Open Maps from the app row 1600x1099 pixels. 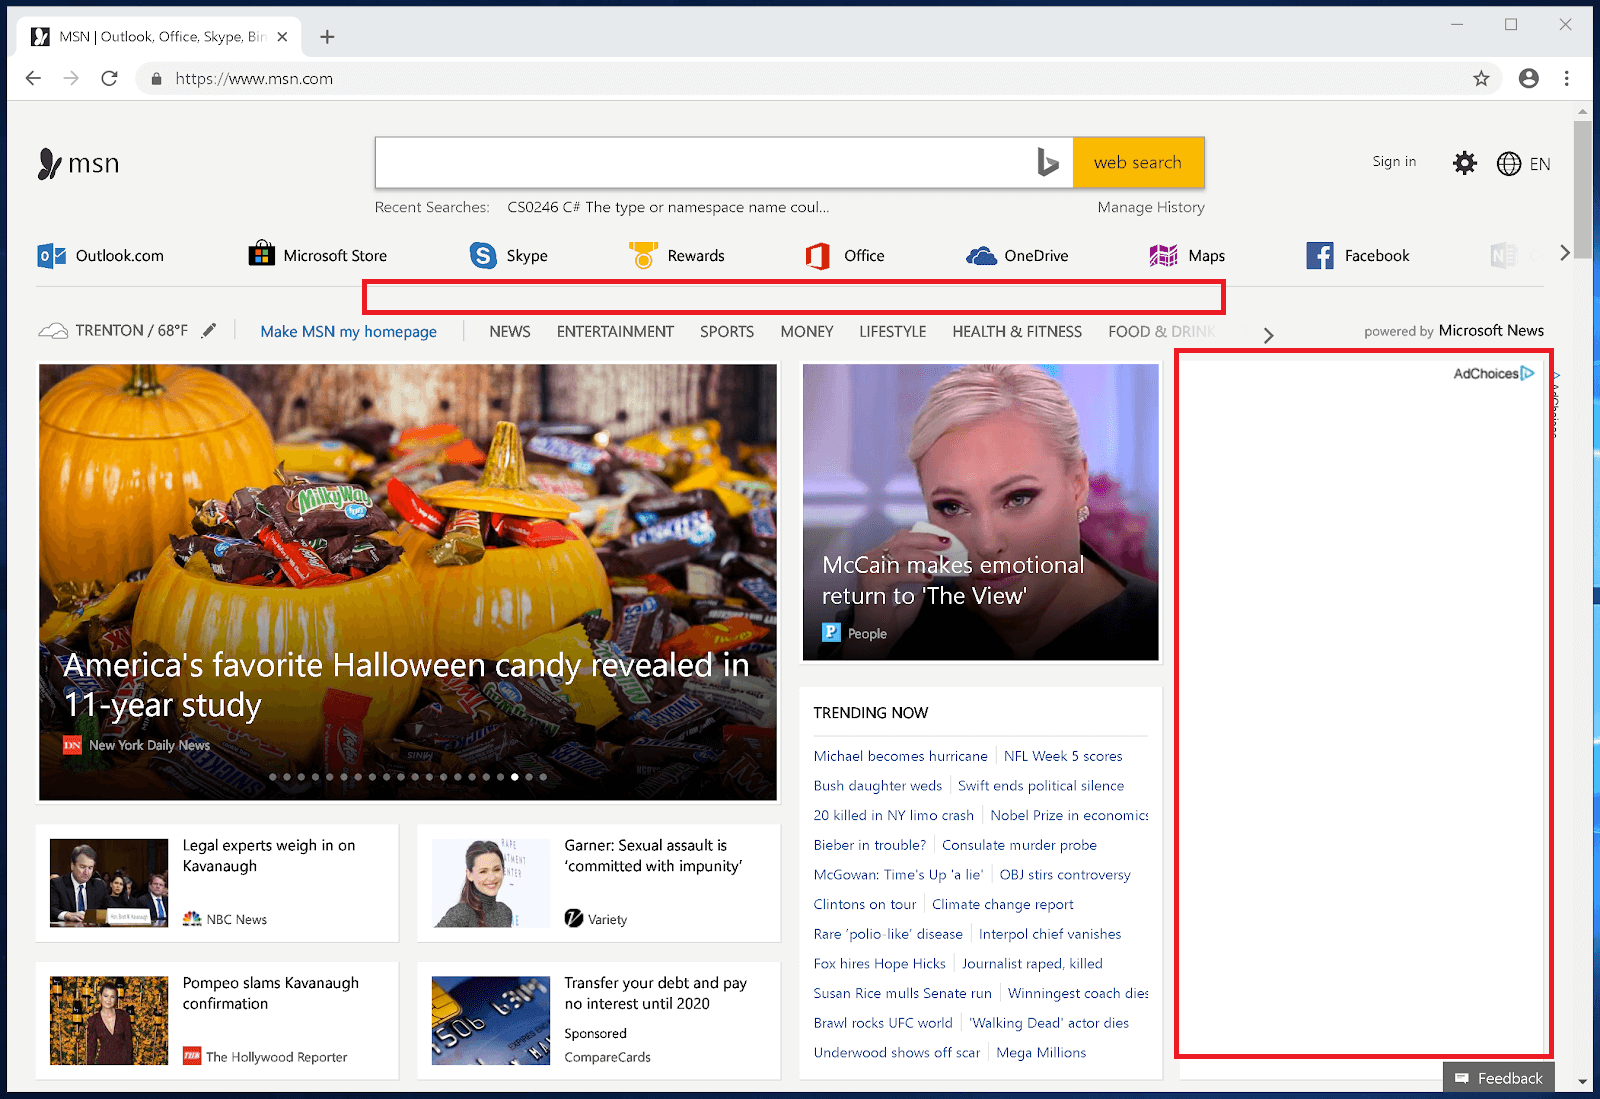point(1161,255)
